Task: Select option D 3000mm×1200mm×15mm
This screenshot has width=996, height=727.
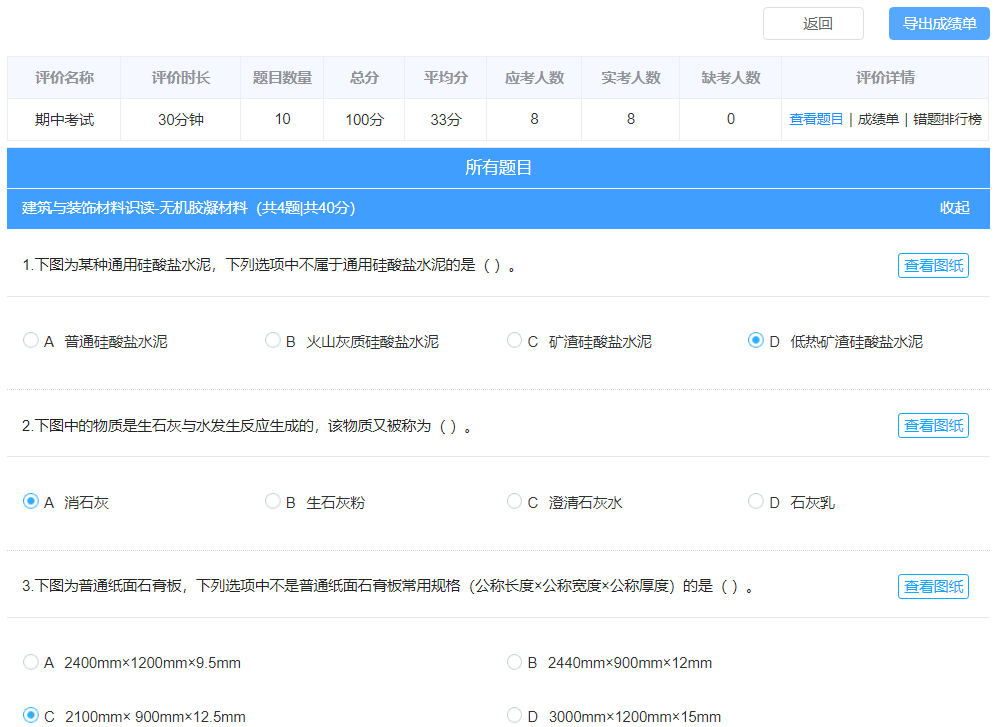Action: click(x=515, y=716)
